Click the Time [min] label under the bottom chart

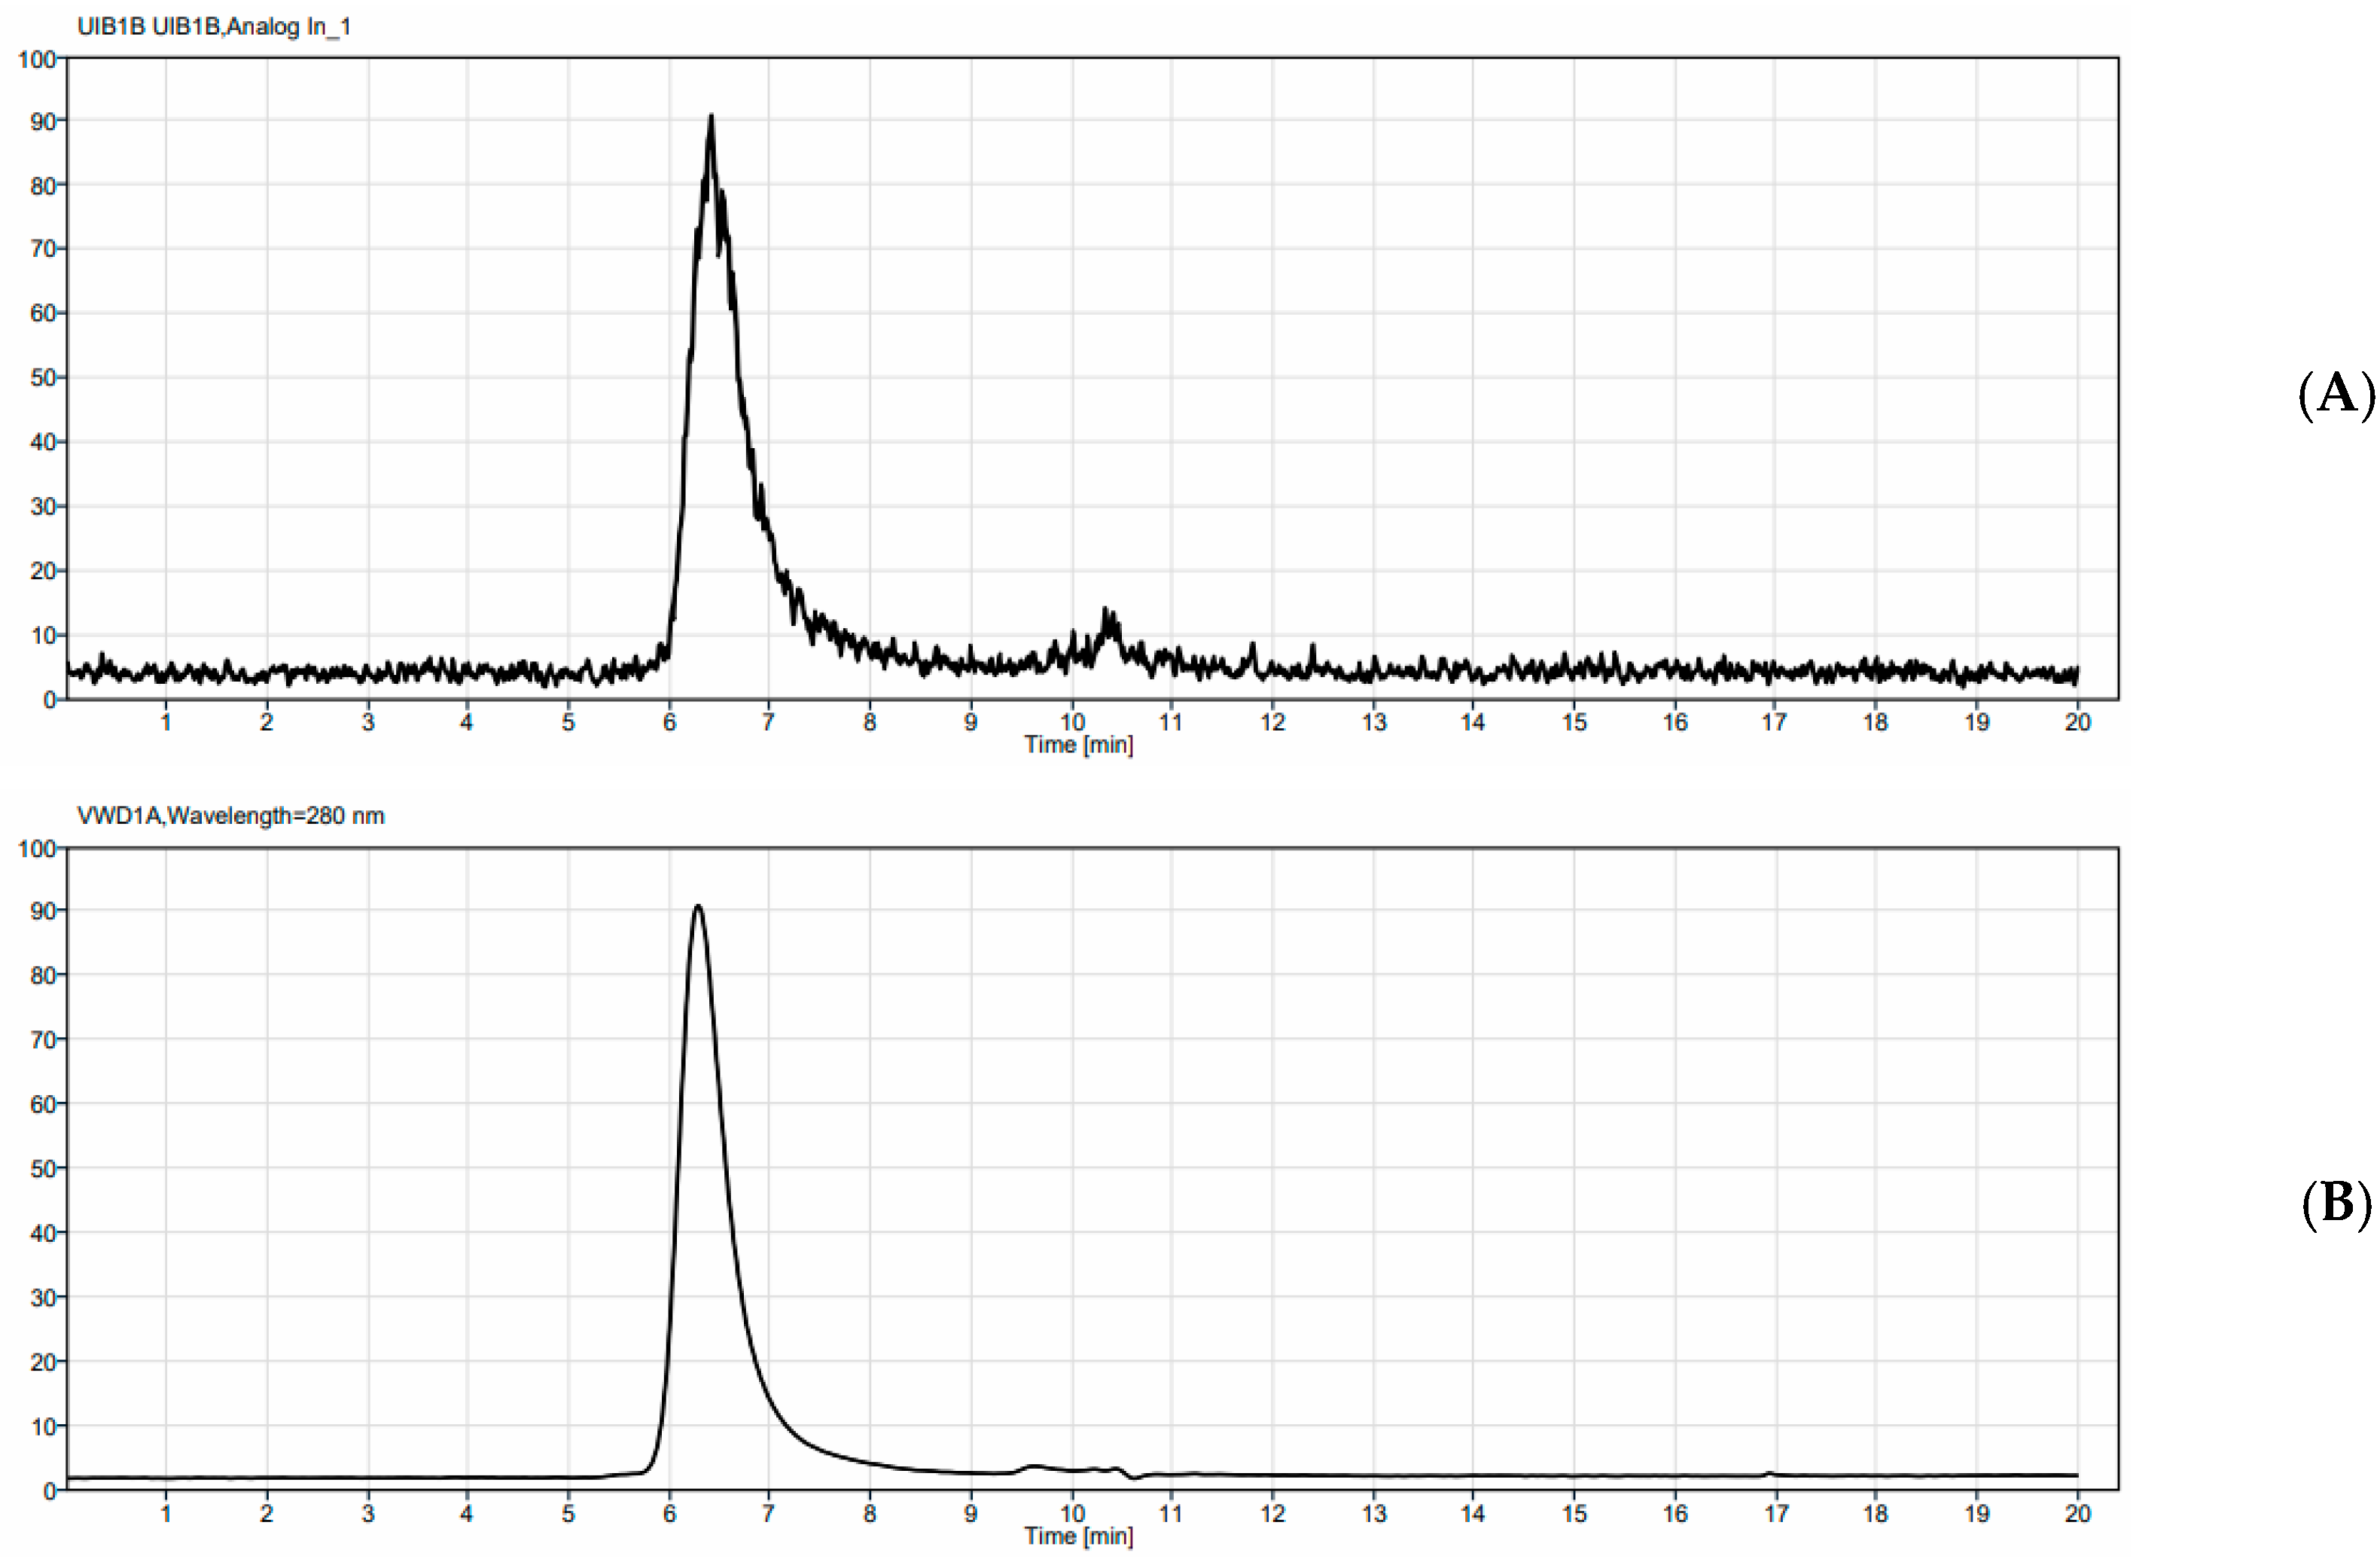click(x=1078, y=1536)
